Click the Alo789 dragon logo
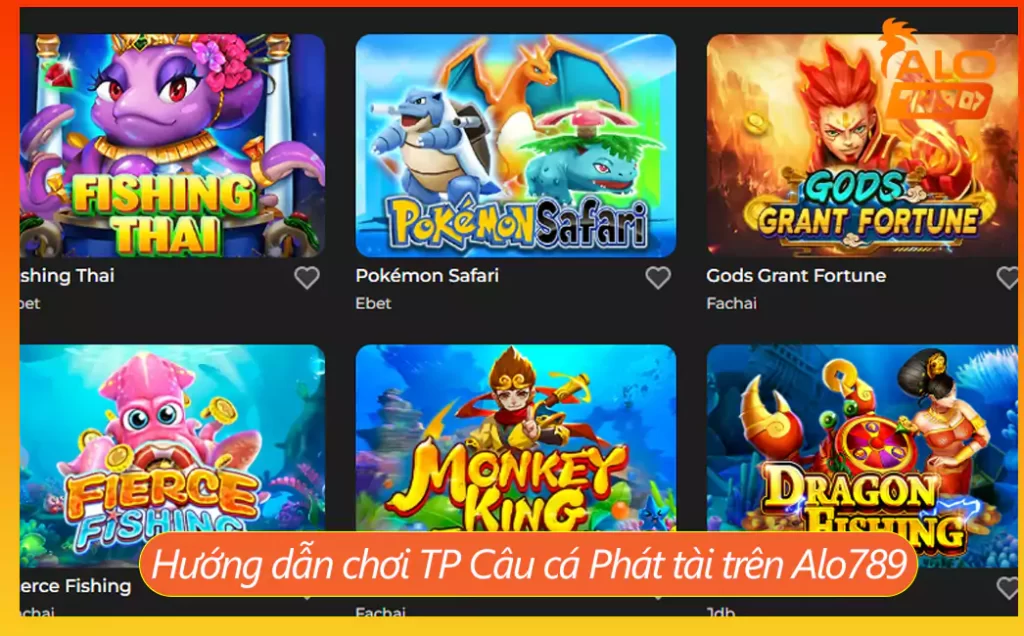The width and height of the screenshot is (1024, 636). tap(936, 71)
